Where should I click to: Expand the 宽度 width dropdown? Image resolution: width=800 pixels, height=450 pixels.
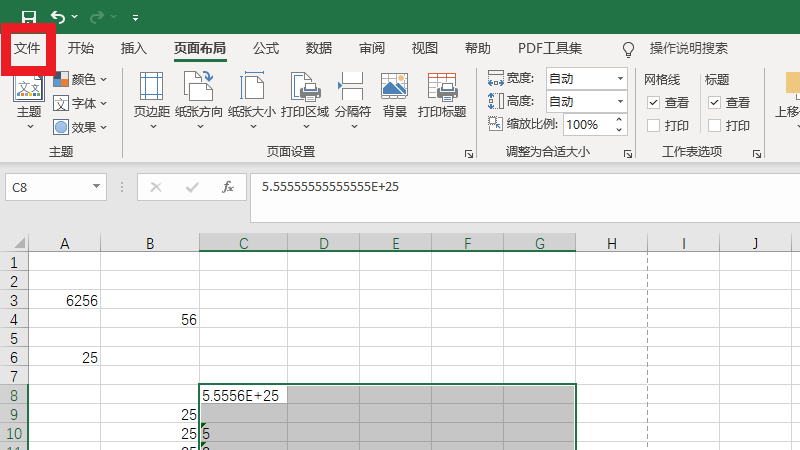pos(619,78)
